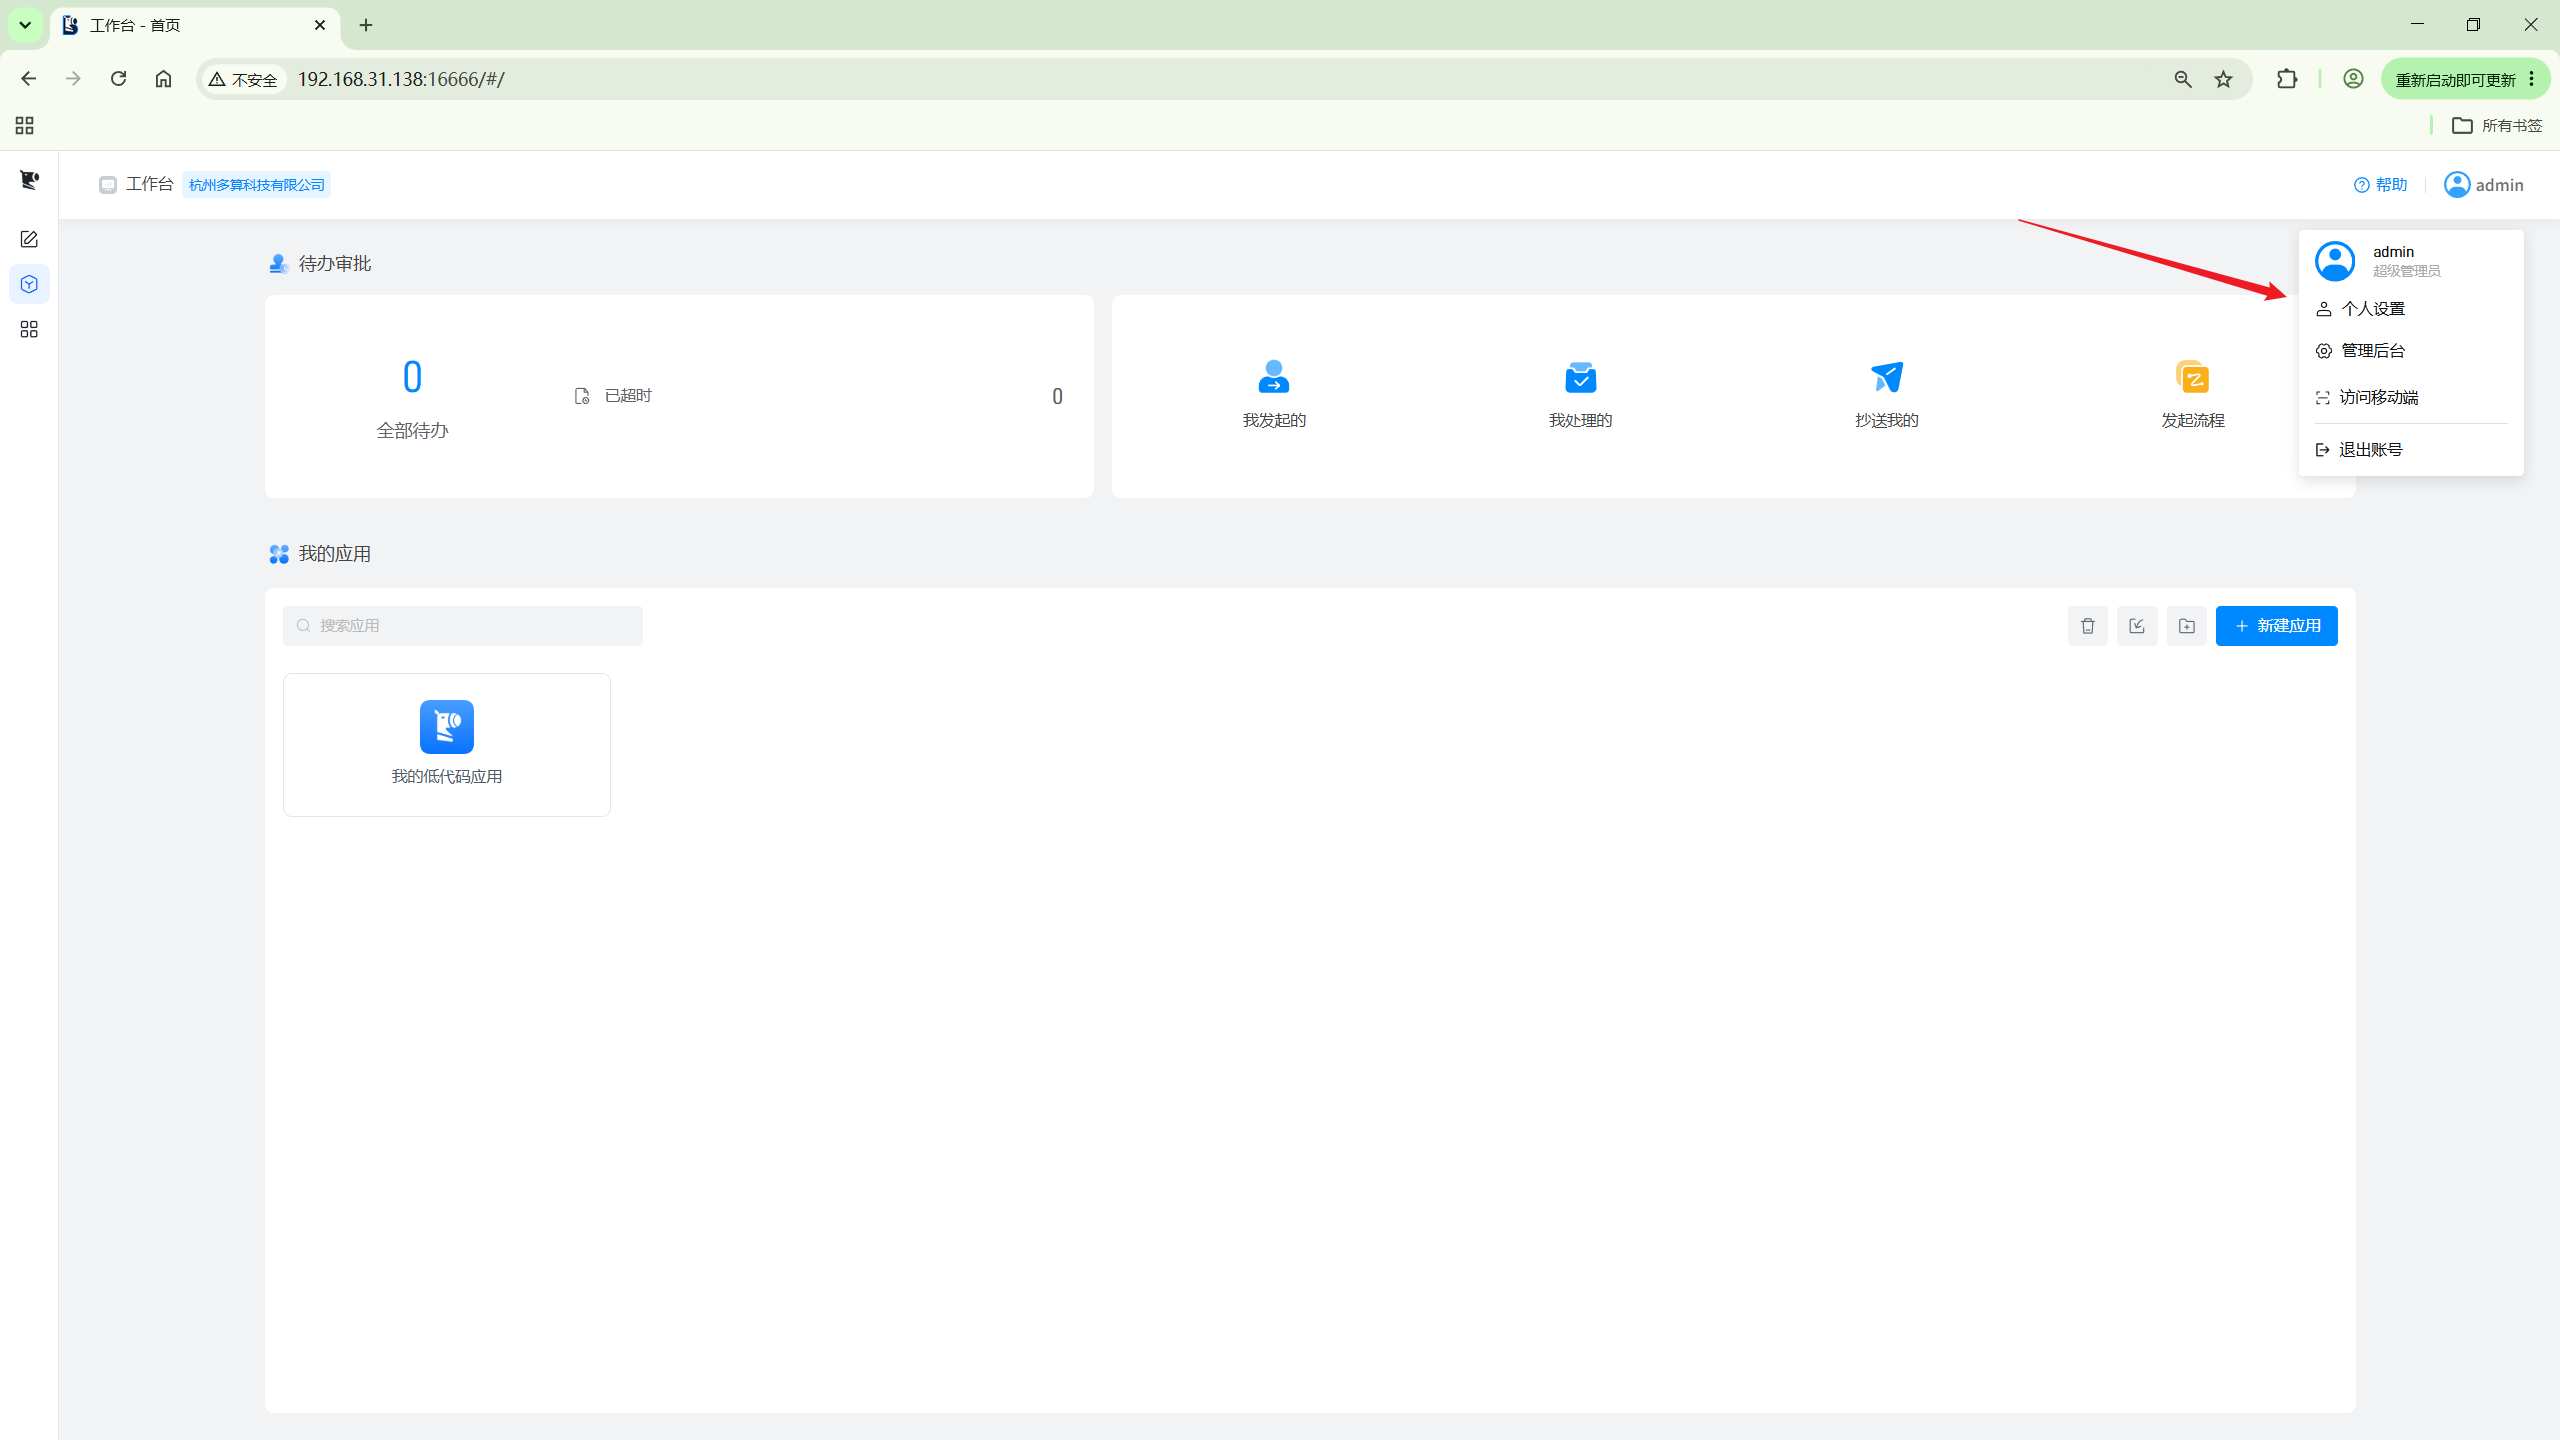Select 个人设置 from the user menu

click(2411, 309)
